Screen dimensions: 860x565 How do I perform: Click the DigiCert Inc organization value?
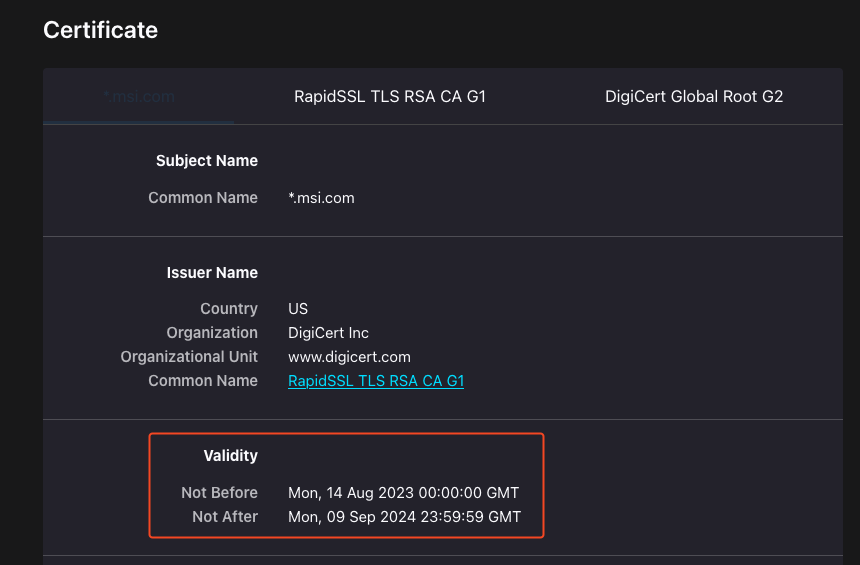point(329,333)
